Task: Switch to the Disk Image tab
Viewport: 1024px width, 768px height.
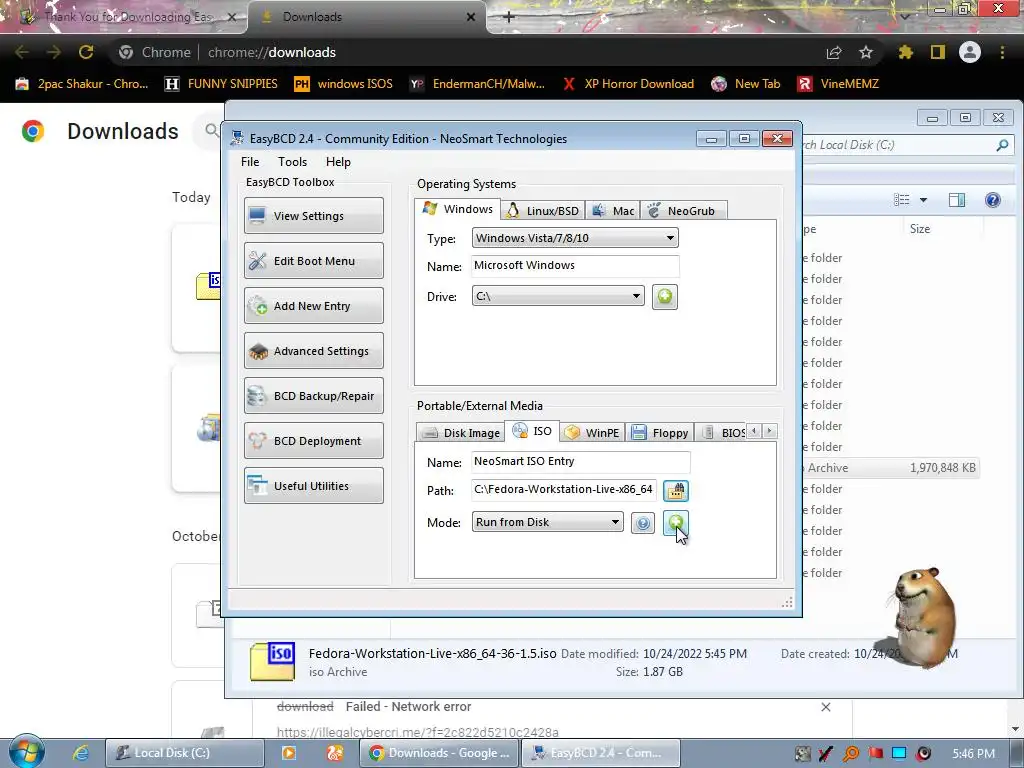Action: [460, 433]
